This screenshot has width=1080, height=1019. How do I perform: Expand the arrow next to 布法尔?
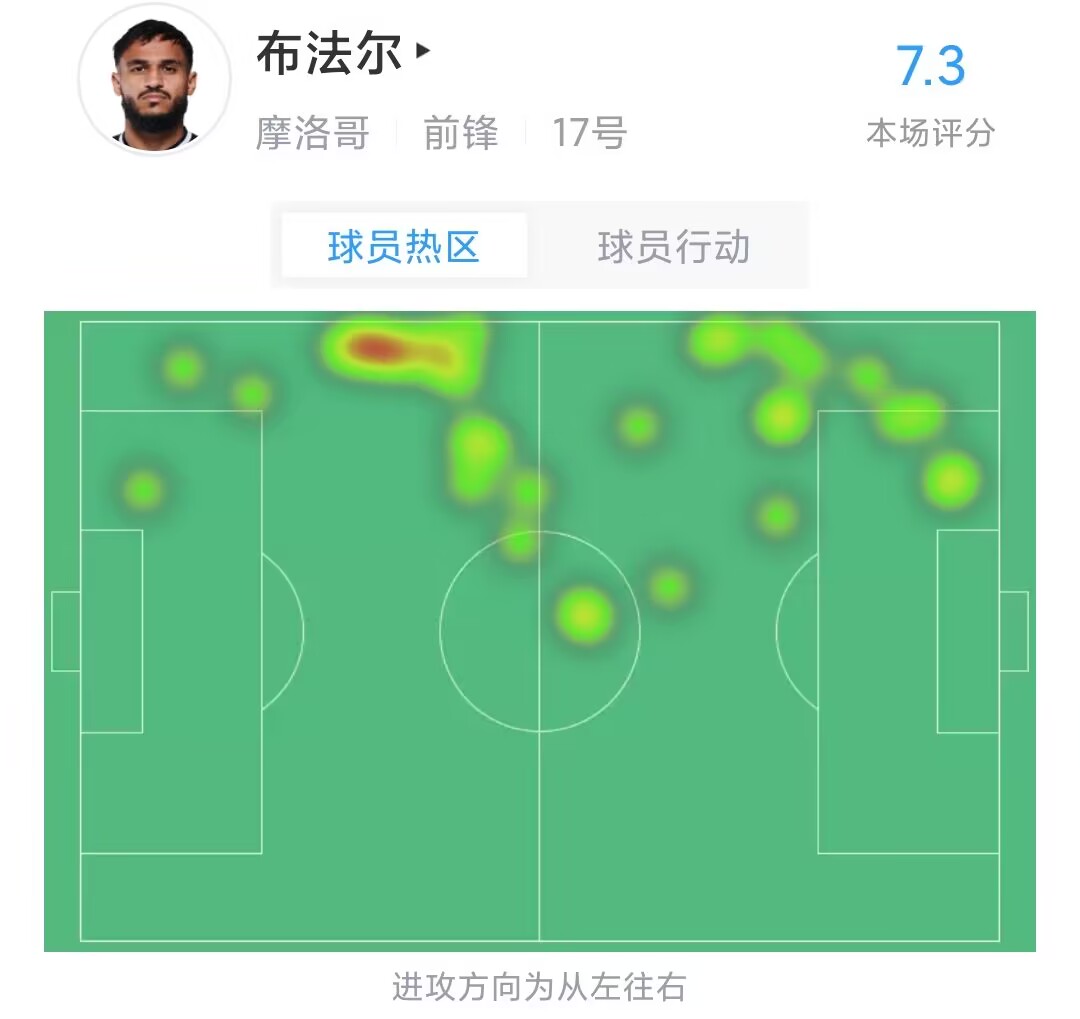click(423, 50)
